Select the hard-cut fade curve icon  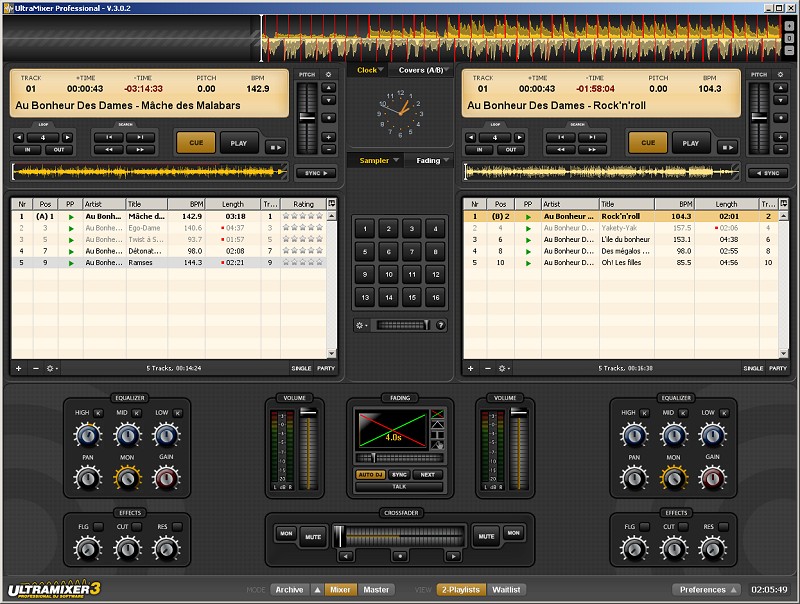pos(437,435)
